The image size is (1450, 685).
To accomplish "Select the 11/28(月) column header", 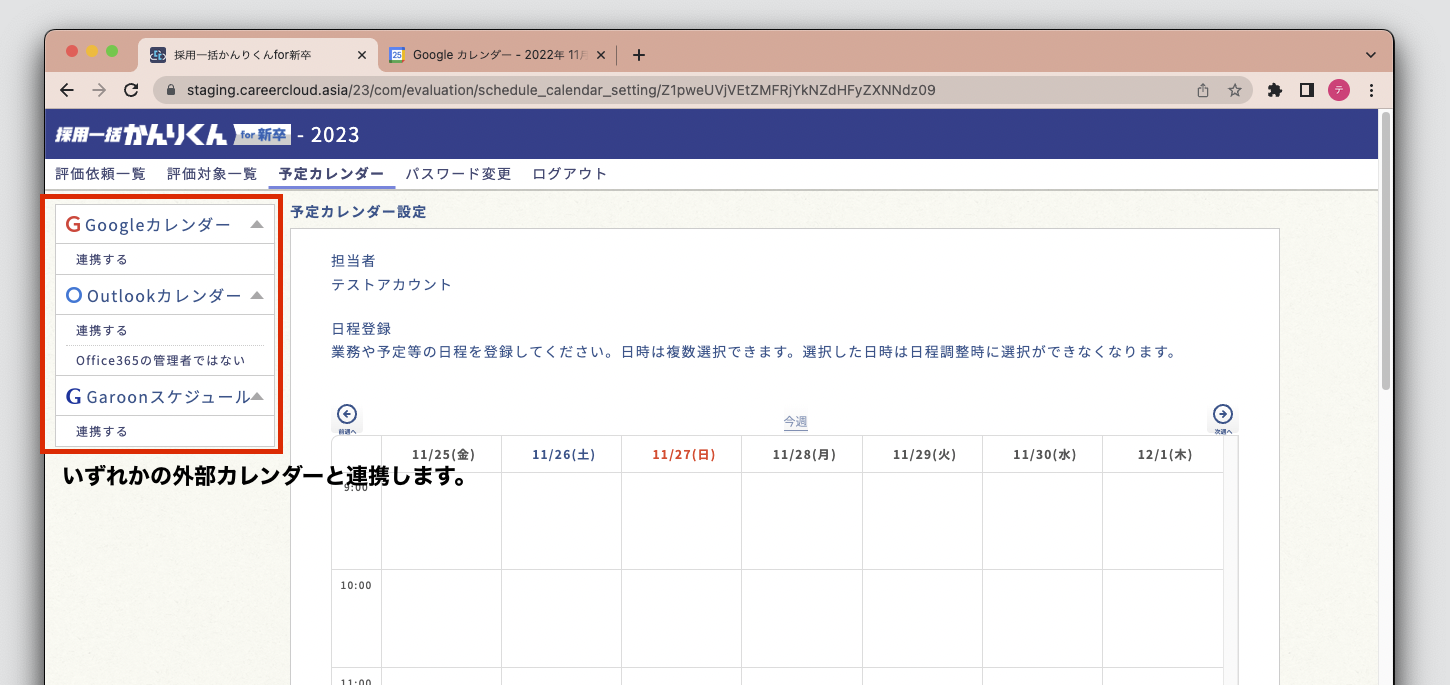I will click(803, 454).
